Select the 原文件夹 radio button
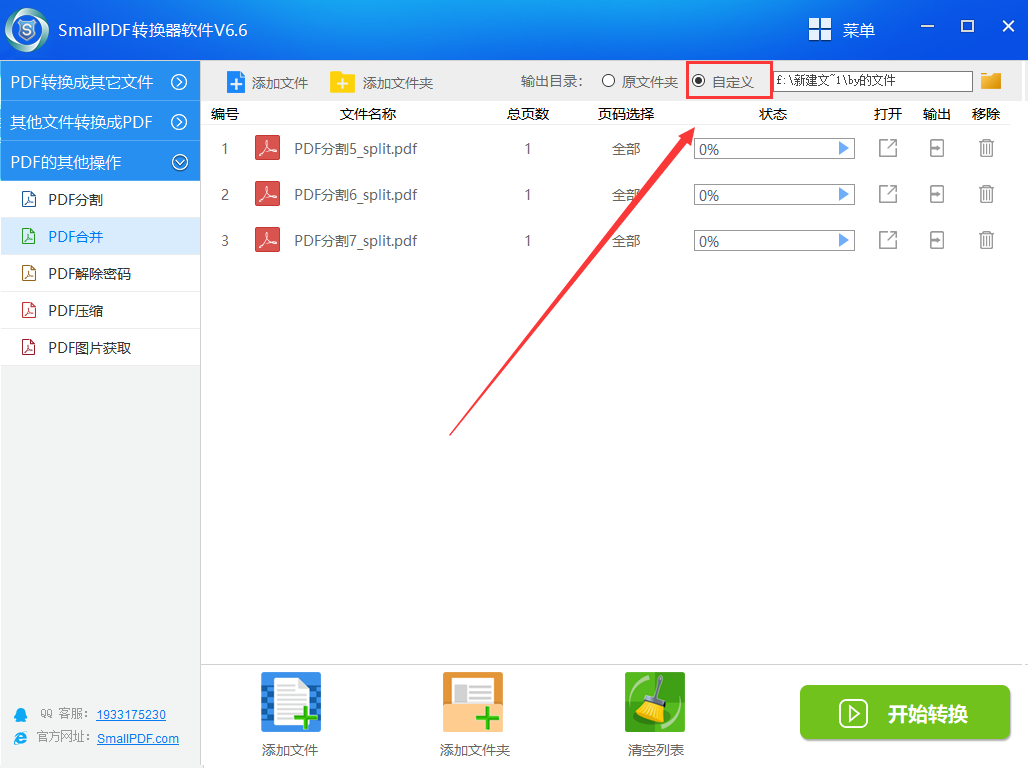 pos(608,81)
